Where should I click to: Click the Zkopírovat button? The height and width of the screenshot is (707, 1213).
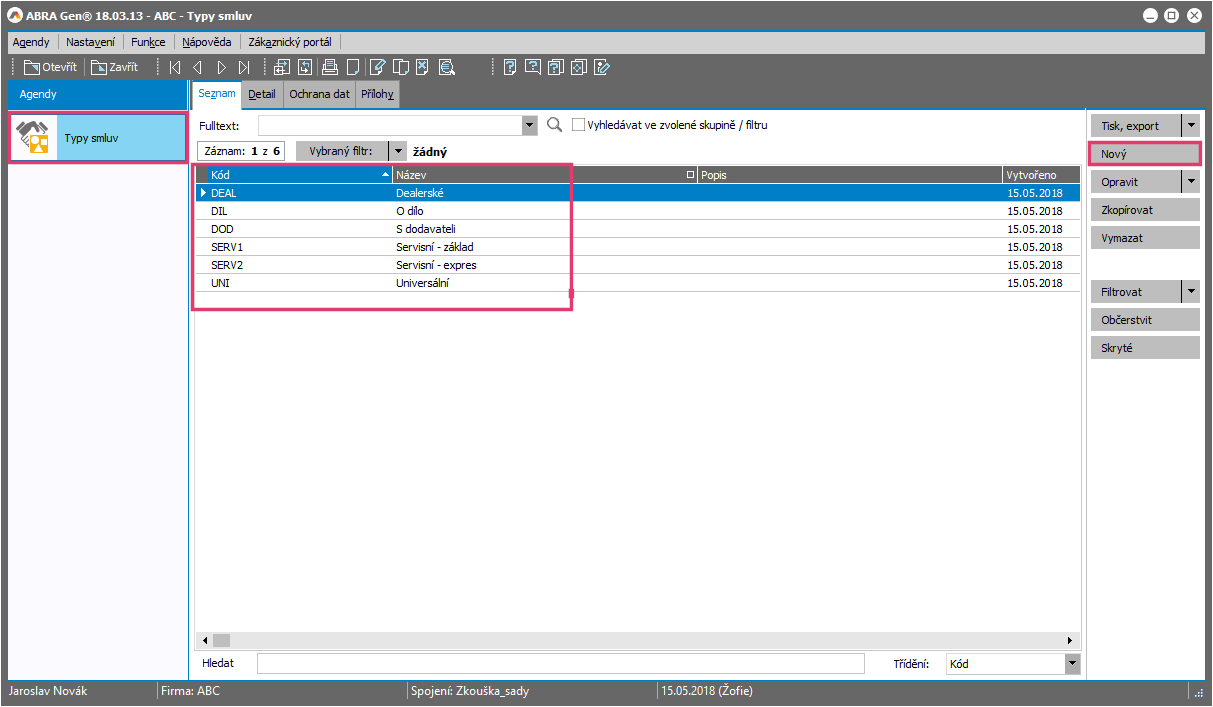[1145, 210]
